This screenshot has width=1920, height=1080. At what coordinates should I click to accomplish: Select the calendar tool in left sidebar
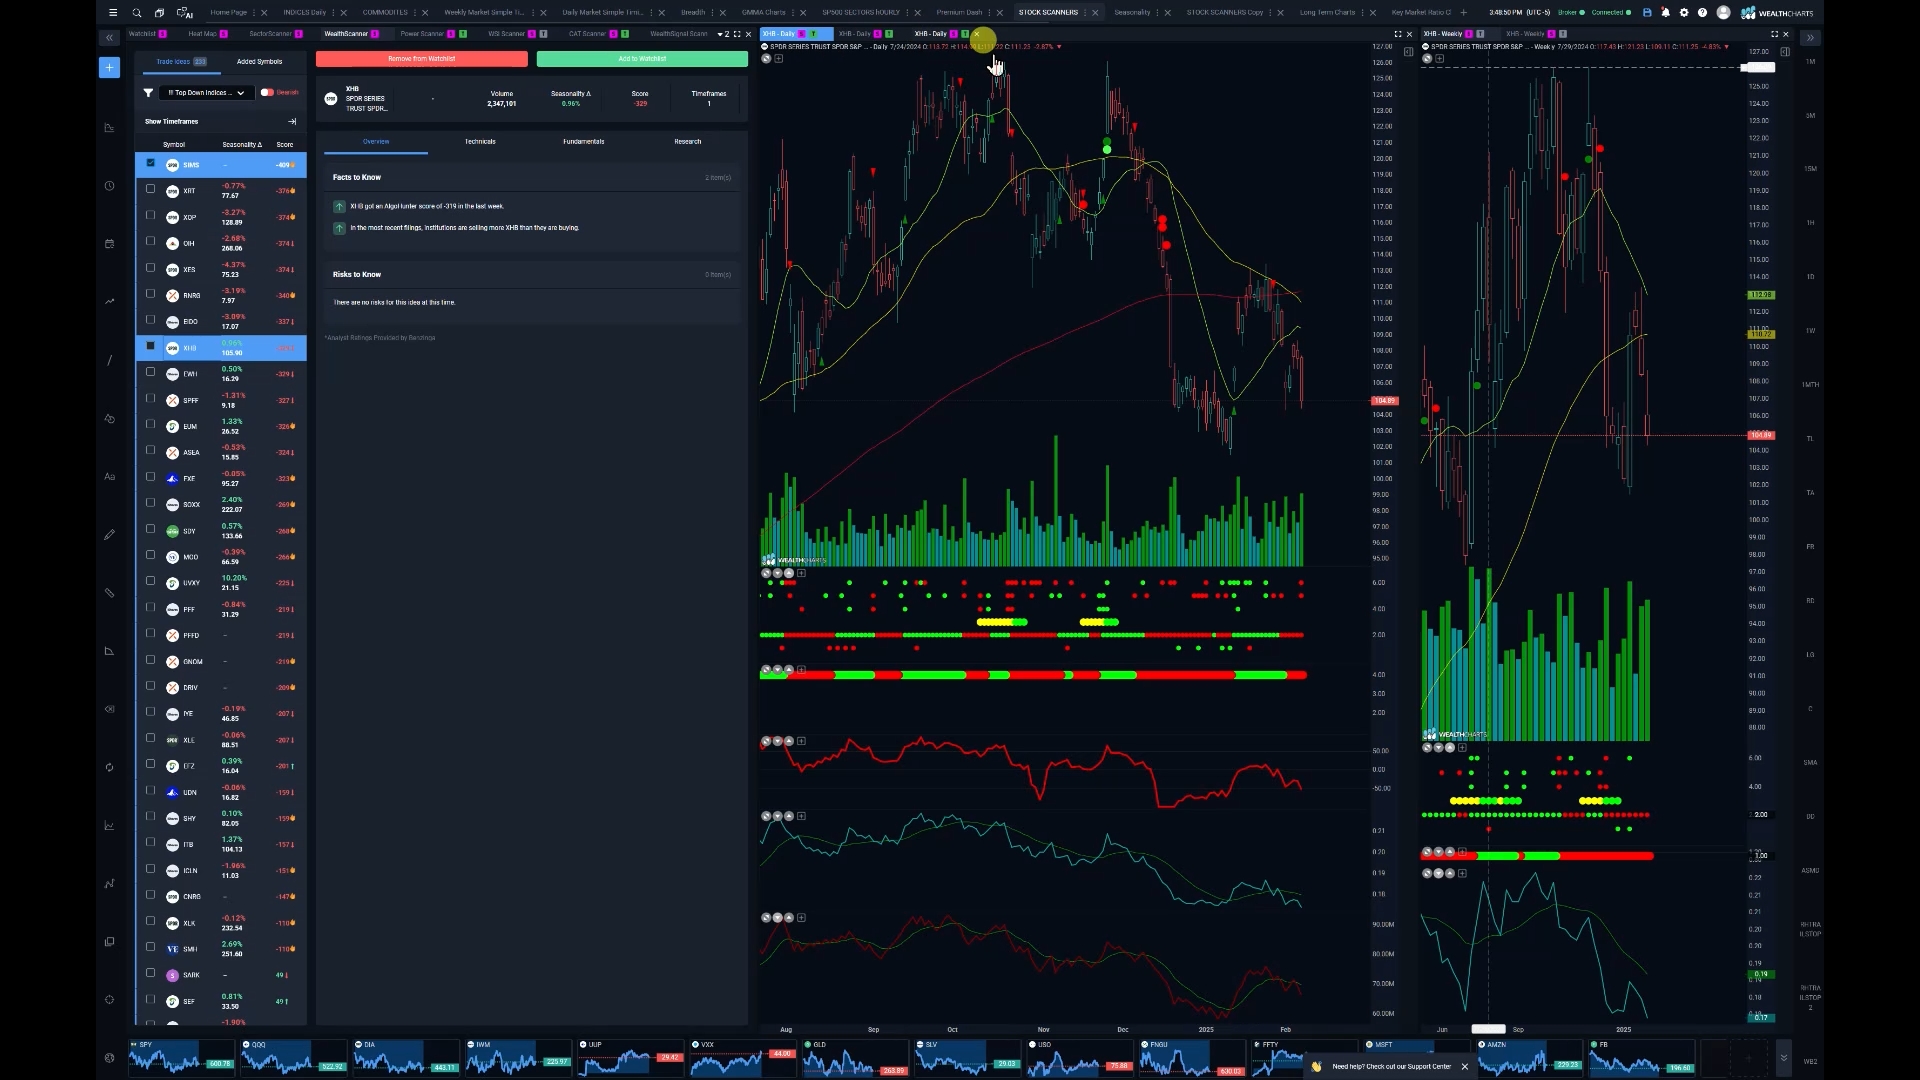click(109, 244)
